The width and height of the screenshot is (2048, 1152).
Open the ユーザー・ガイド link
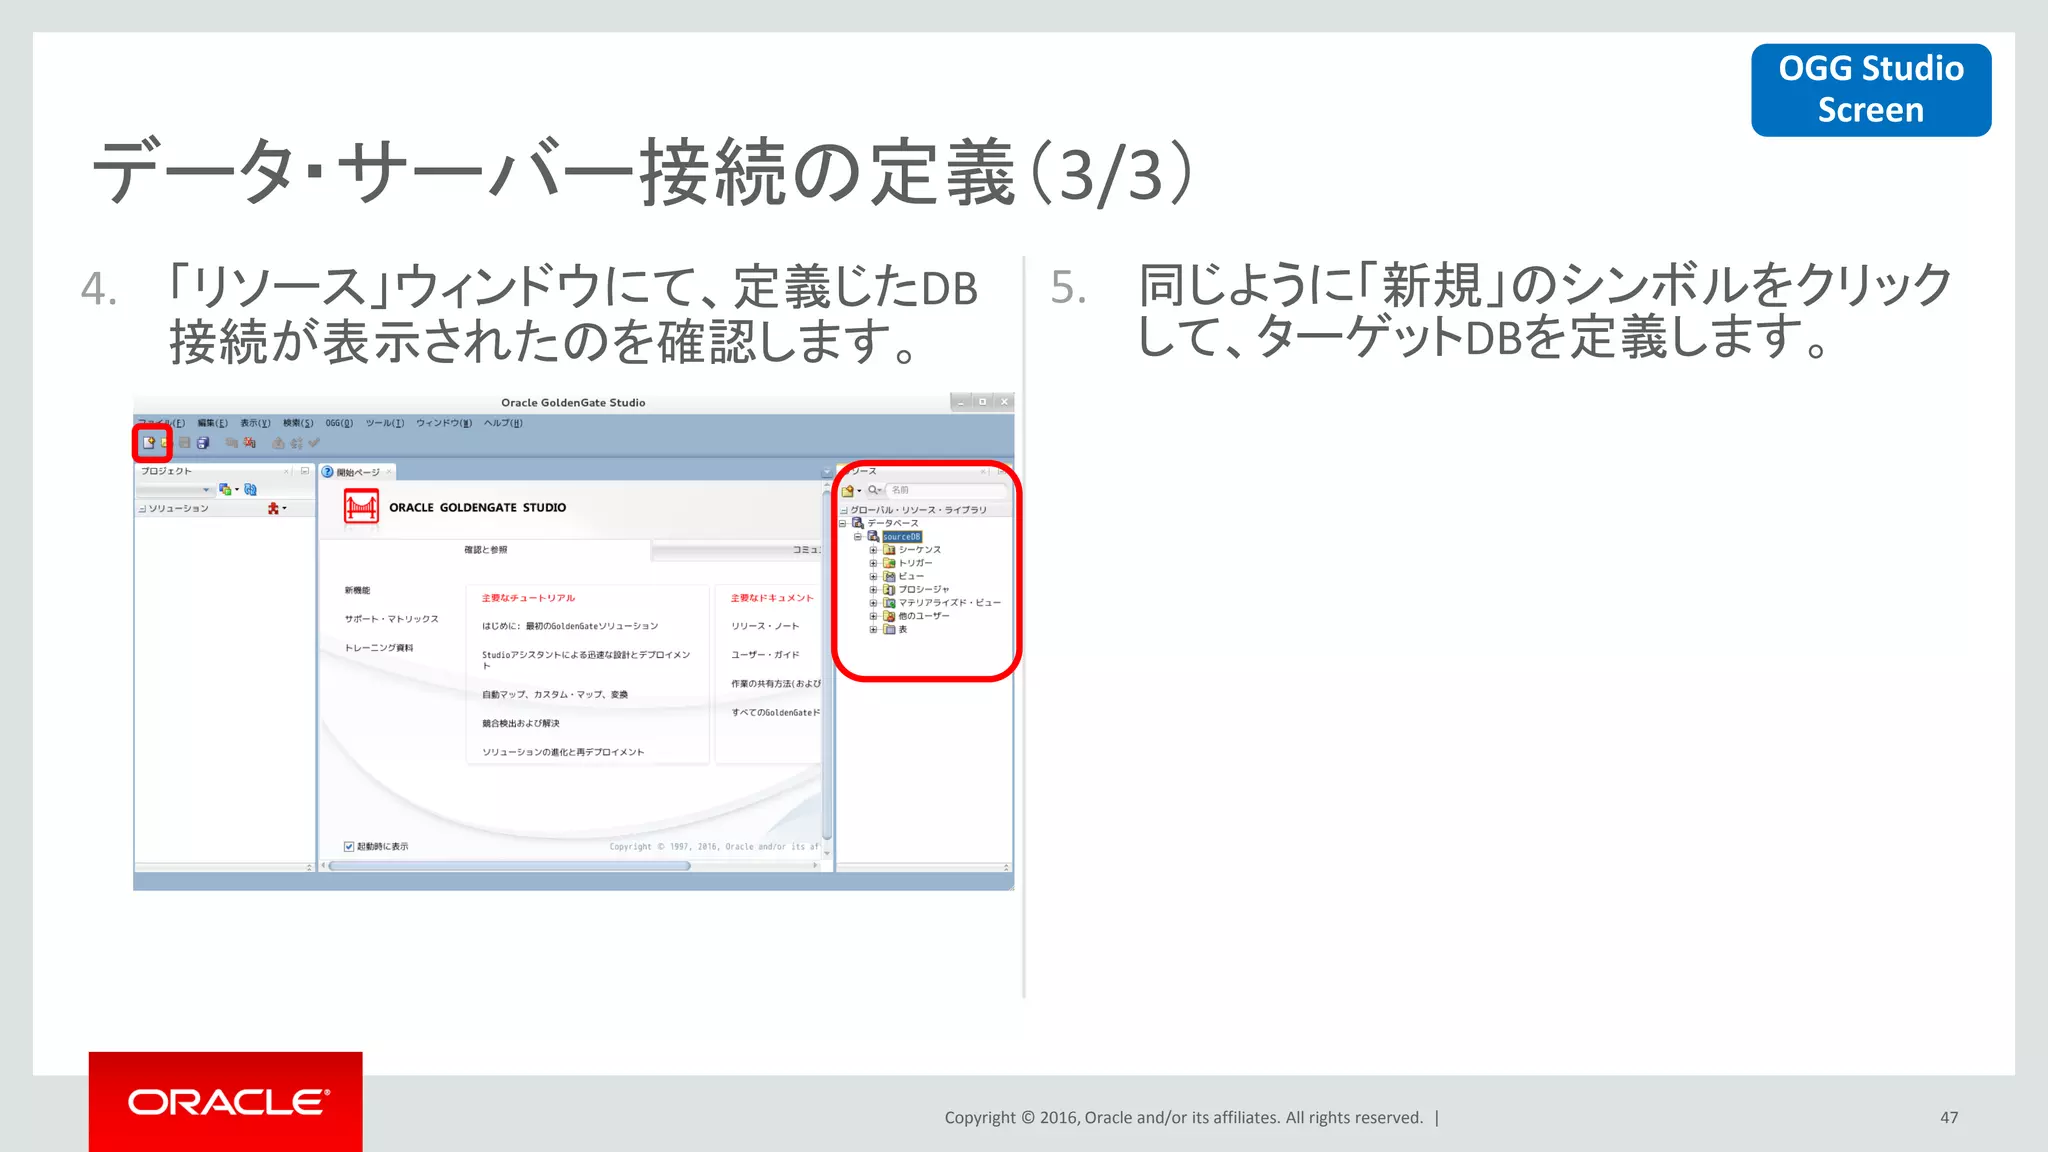tap(765, 655)
